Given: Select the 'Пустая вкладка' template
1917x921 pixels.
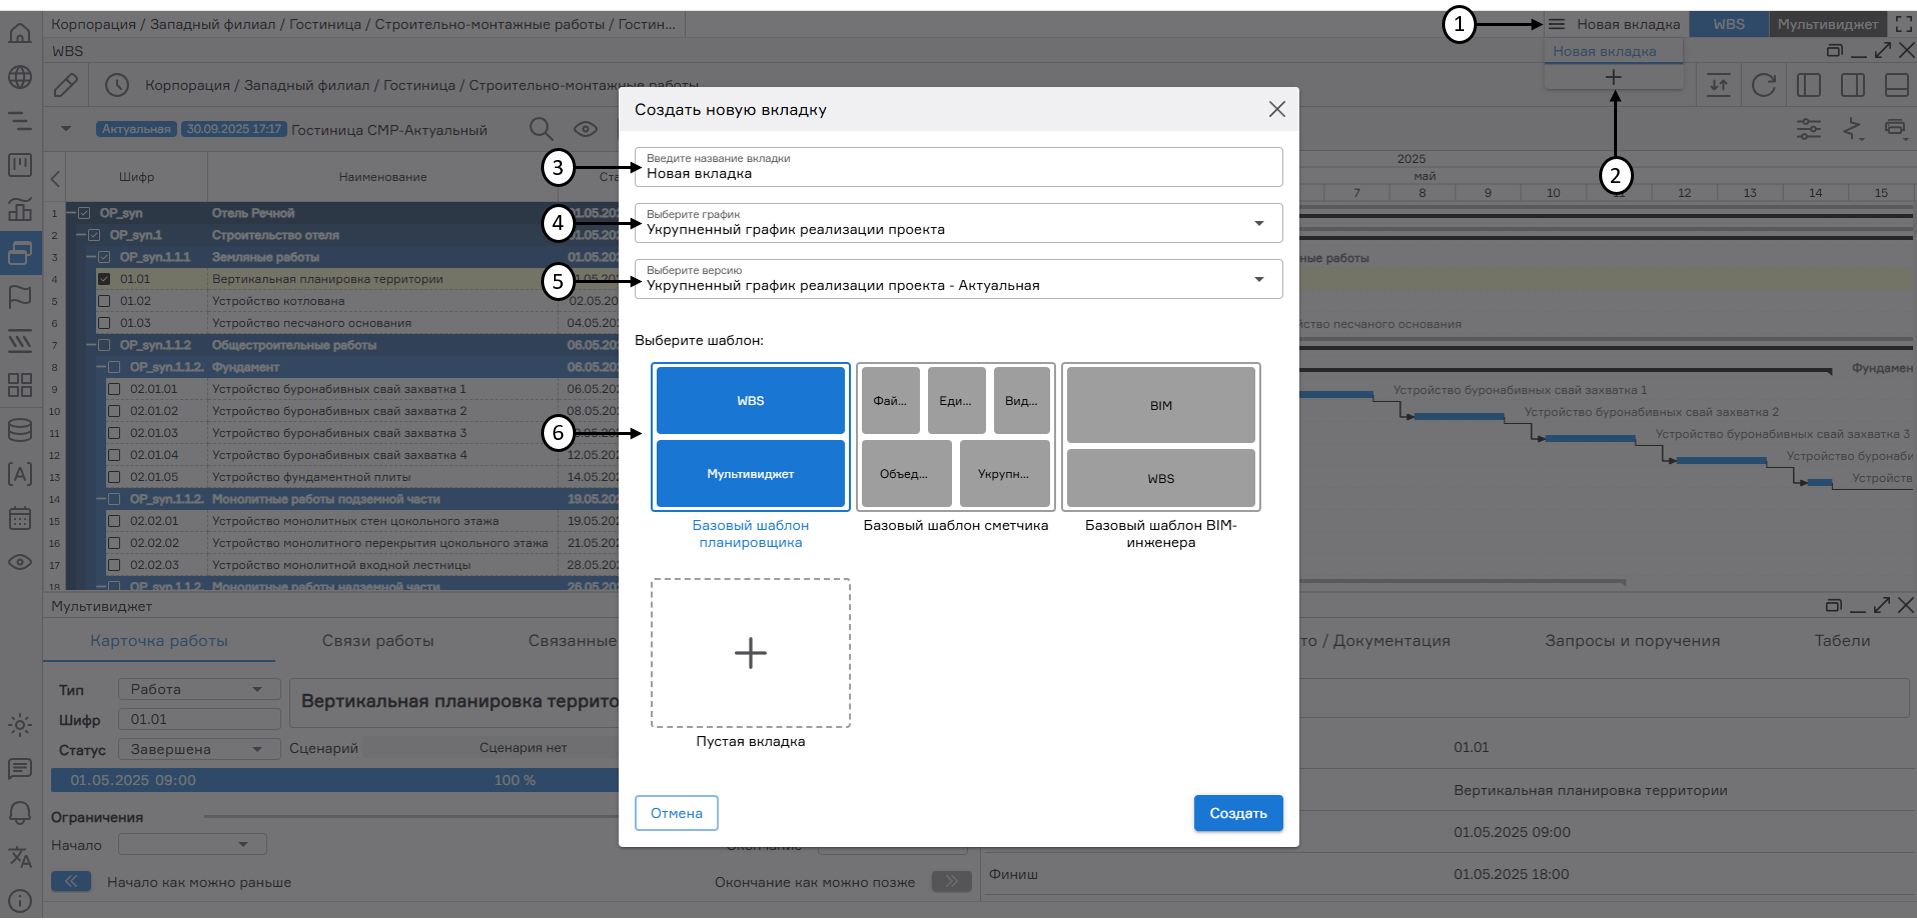Looking at the screenshot, I should coord(750,653).
